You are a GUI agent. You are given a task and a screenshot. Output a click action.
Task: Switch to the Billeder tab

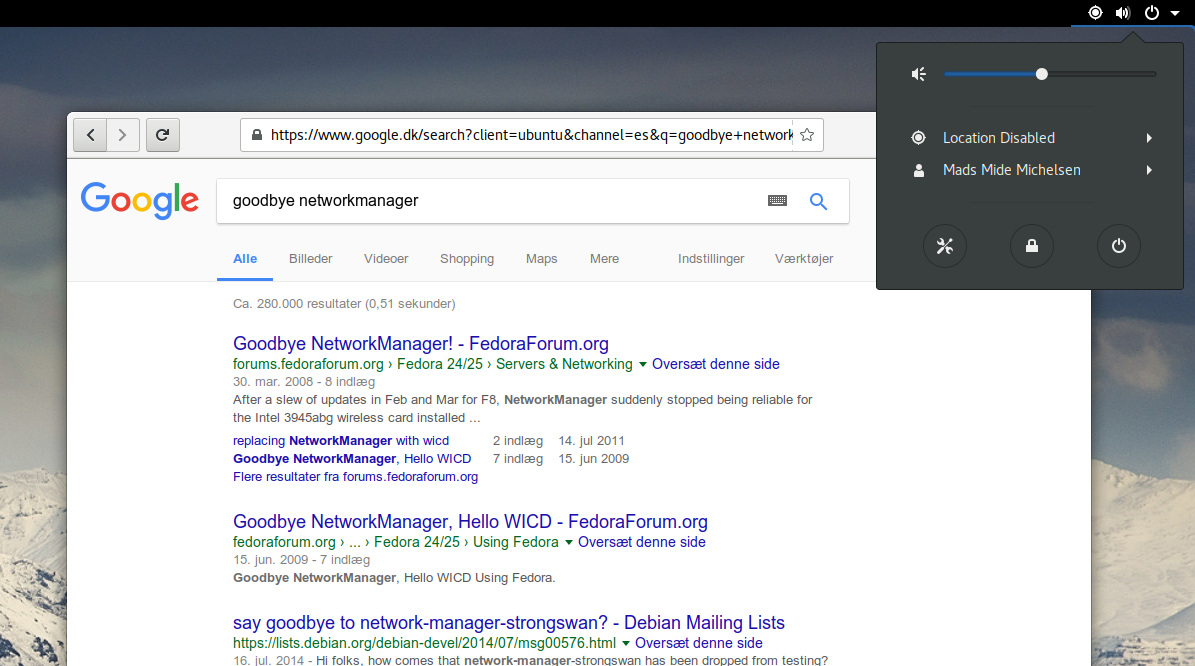(310, 259)
